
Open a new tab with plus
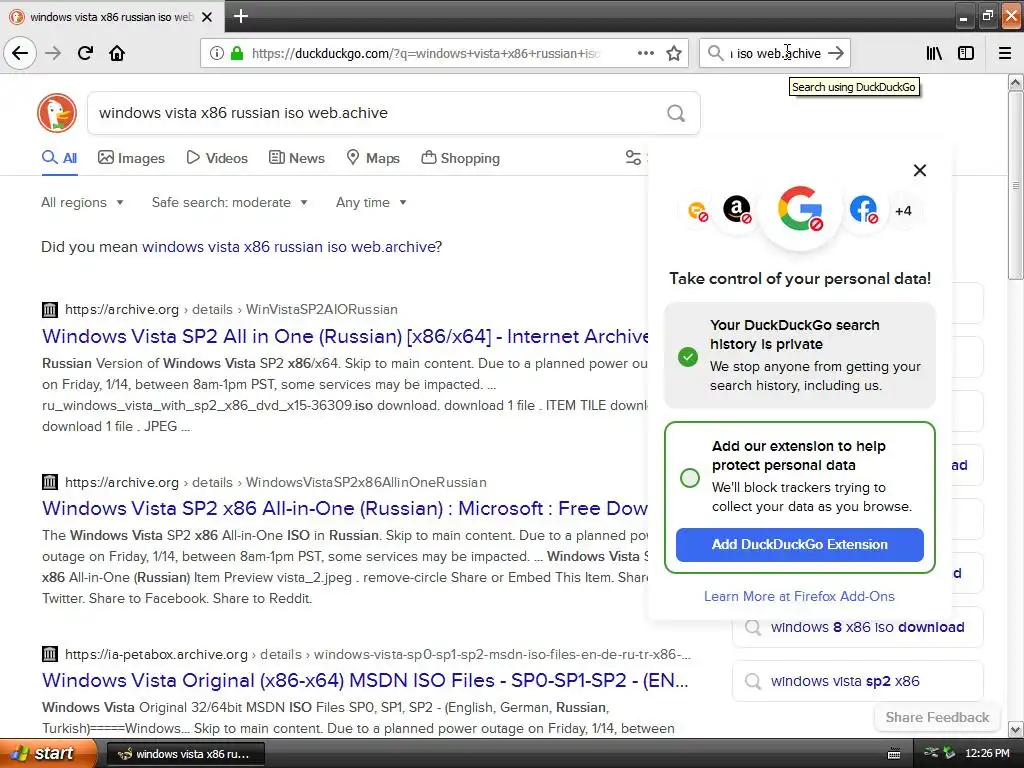(x=241, y=16)
